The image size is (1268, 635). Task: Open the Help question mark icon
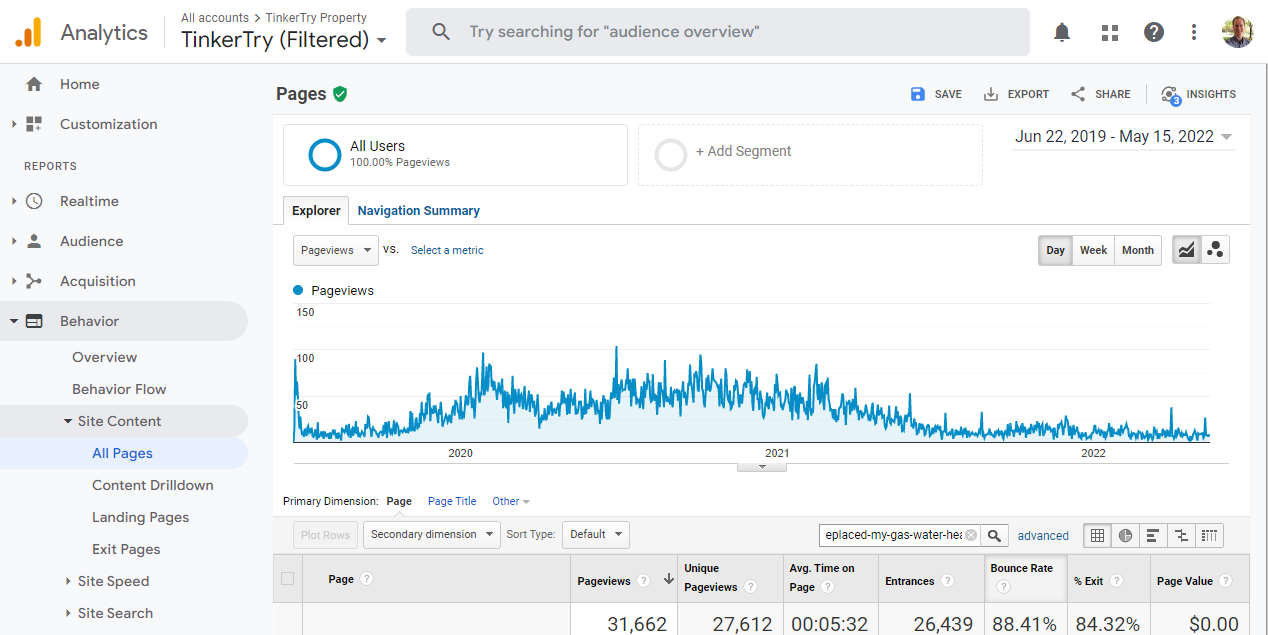[1154, 32]
